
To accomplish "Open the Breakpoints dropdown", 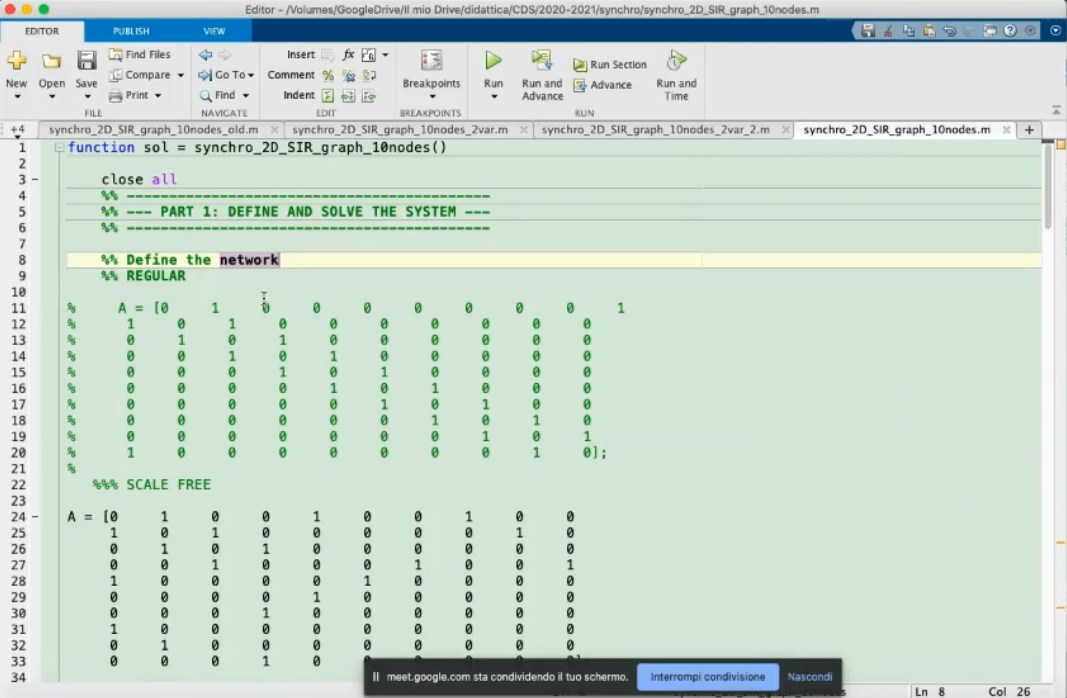I will [431, 97].
